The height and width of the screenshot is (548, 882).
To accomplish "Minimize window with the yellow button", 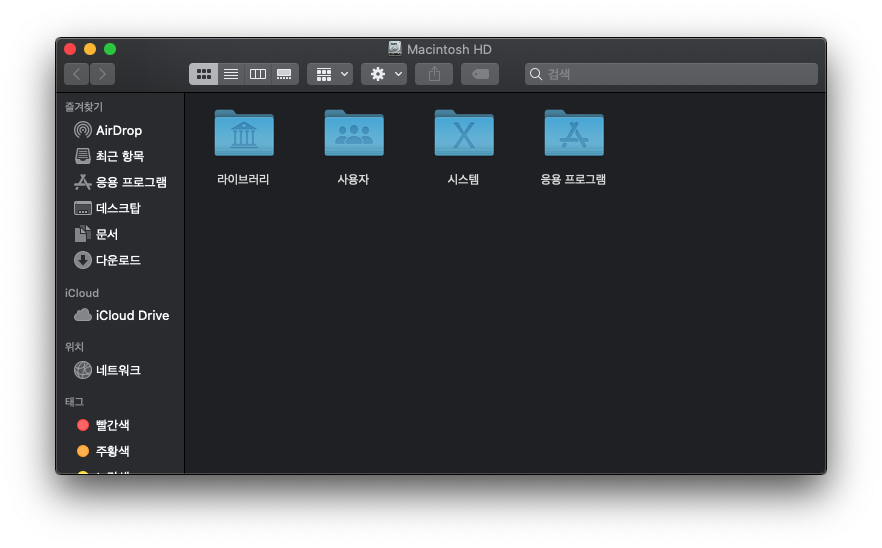I will click(90, 50).
